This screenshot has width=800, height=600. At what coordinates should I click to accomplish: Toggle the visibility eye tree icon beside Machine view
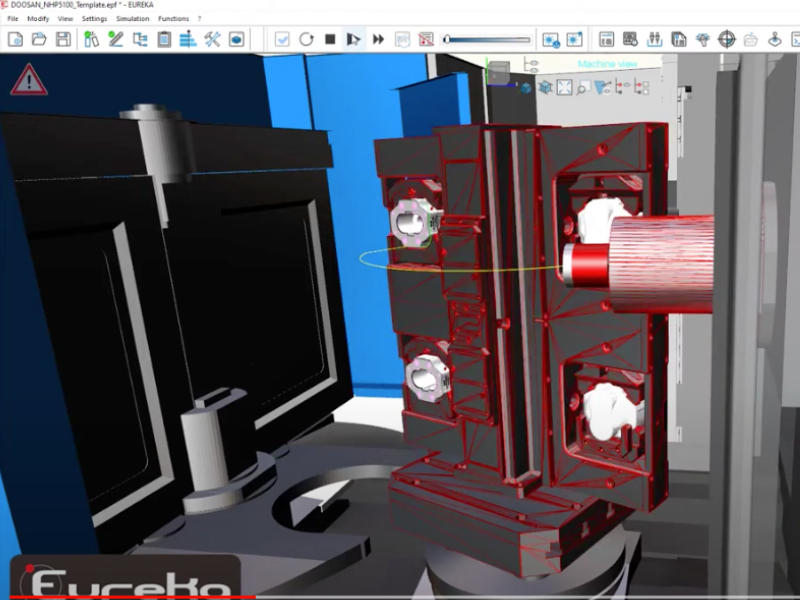[x=531, y=65]
